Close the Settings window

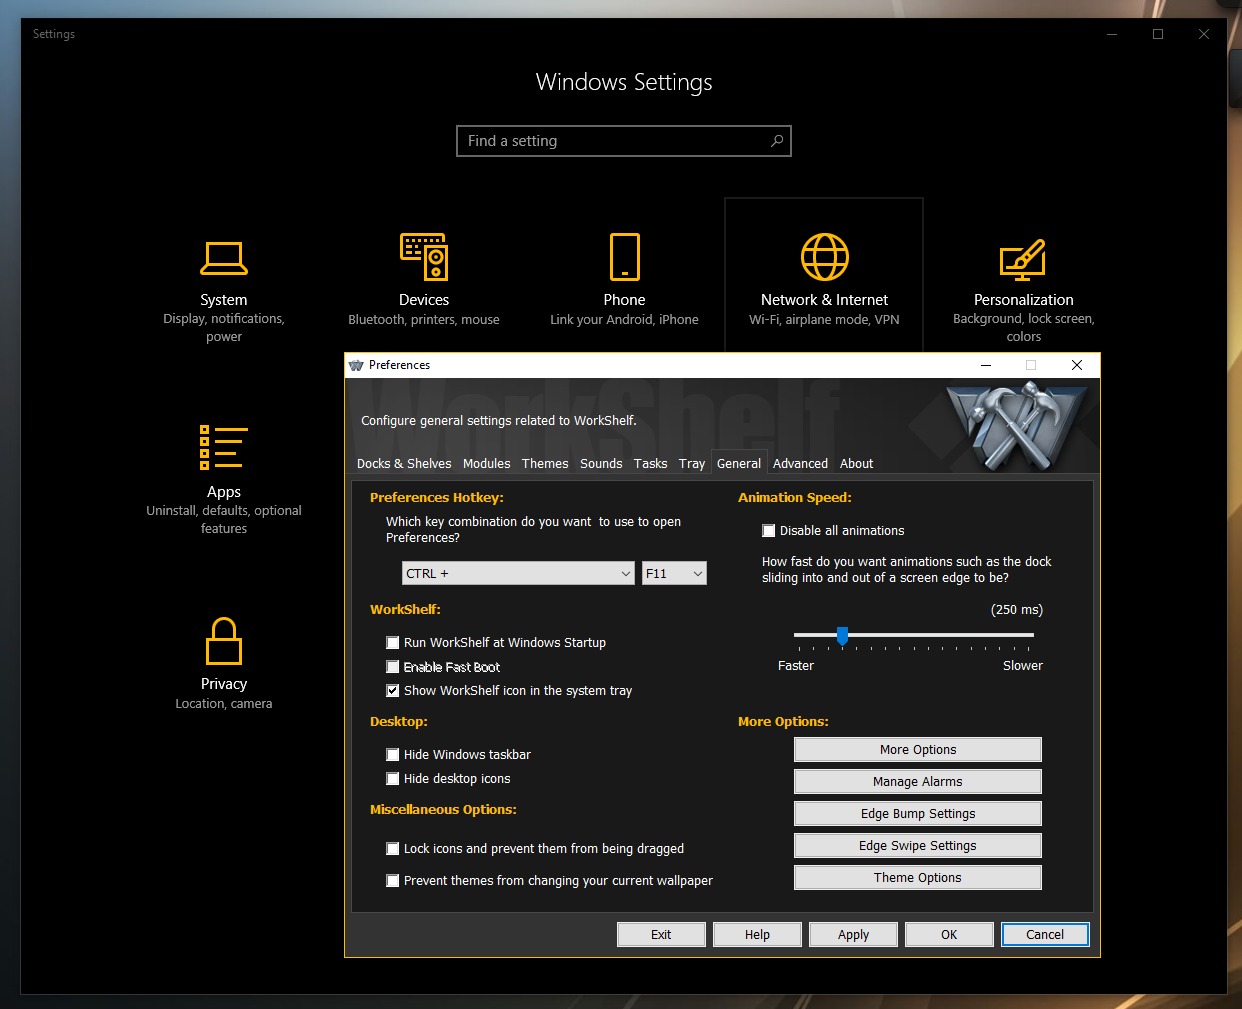1204,34
